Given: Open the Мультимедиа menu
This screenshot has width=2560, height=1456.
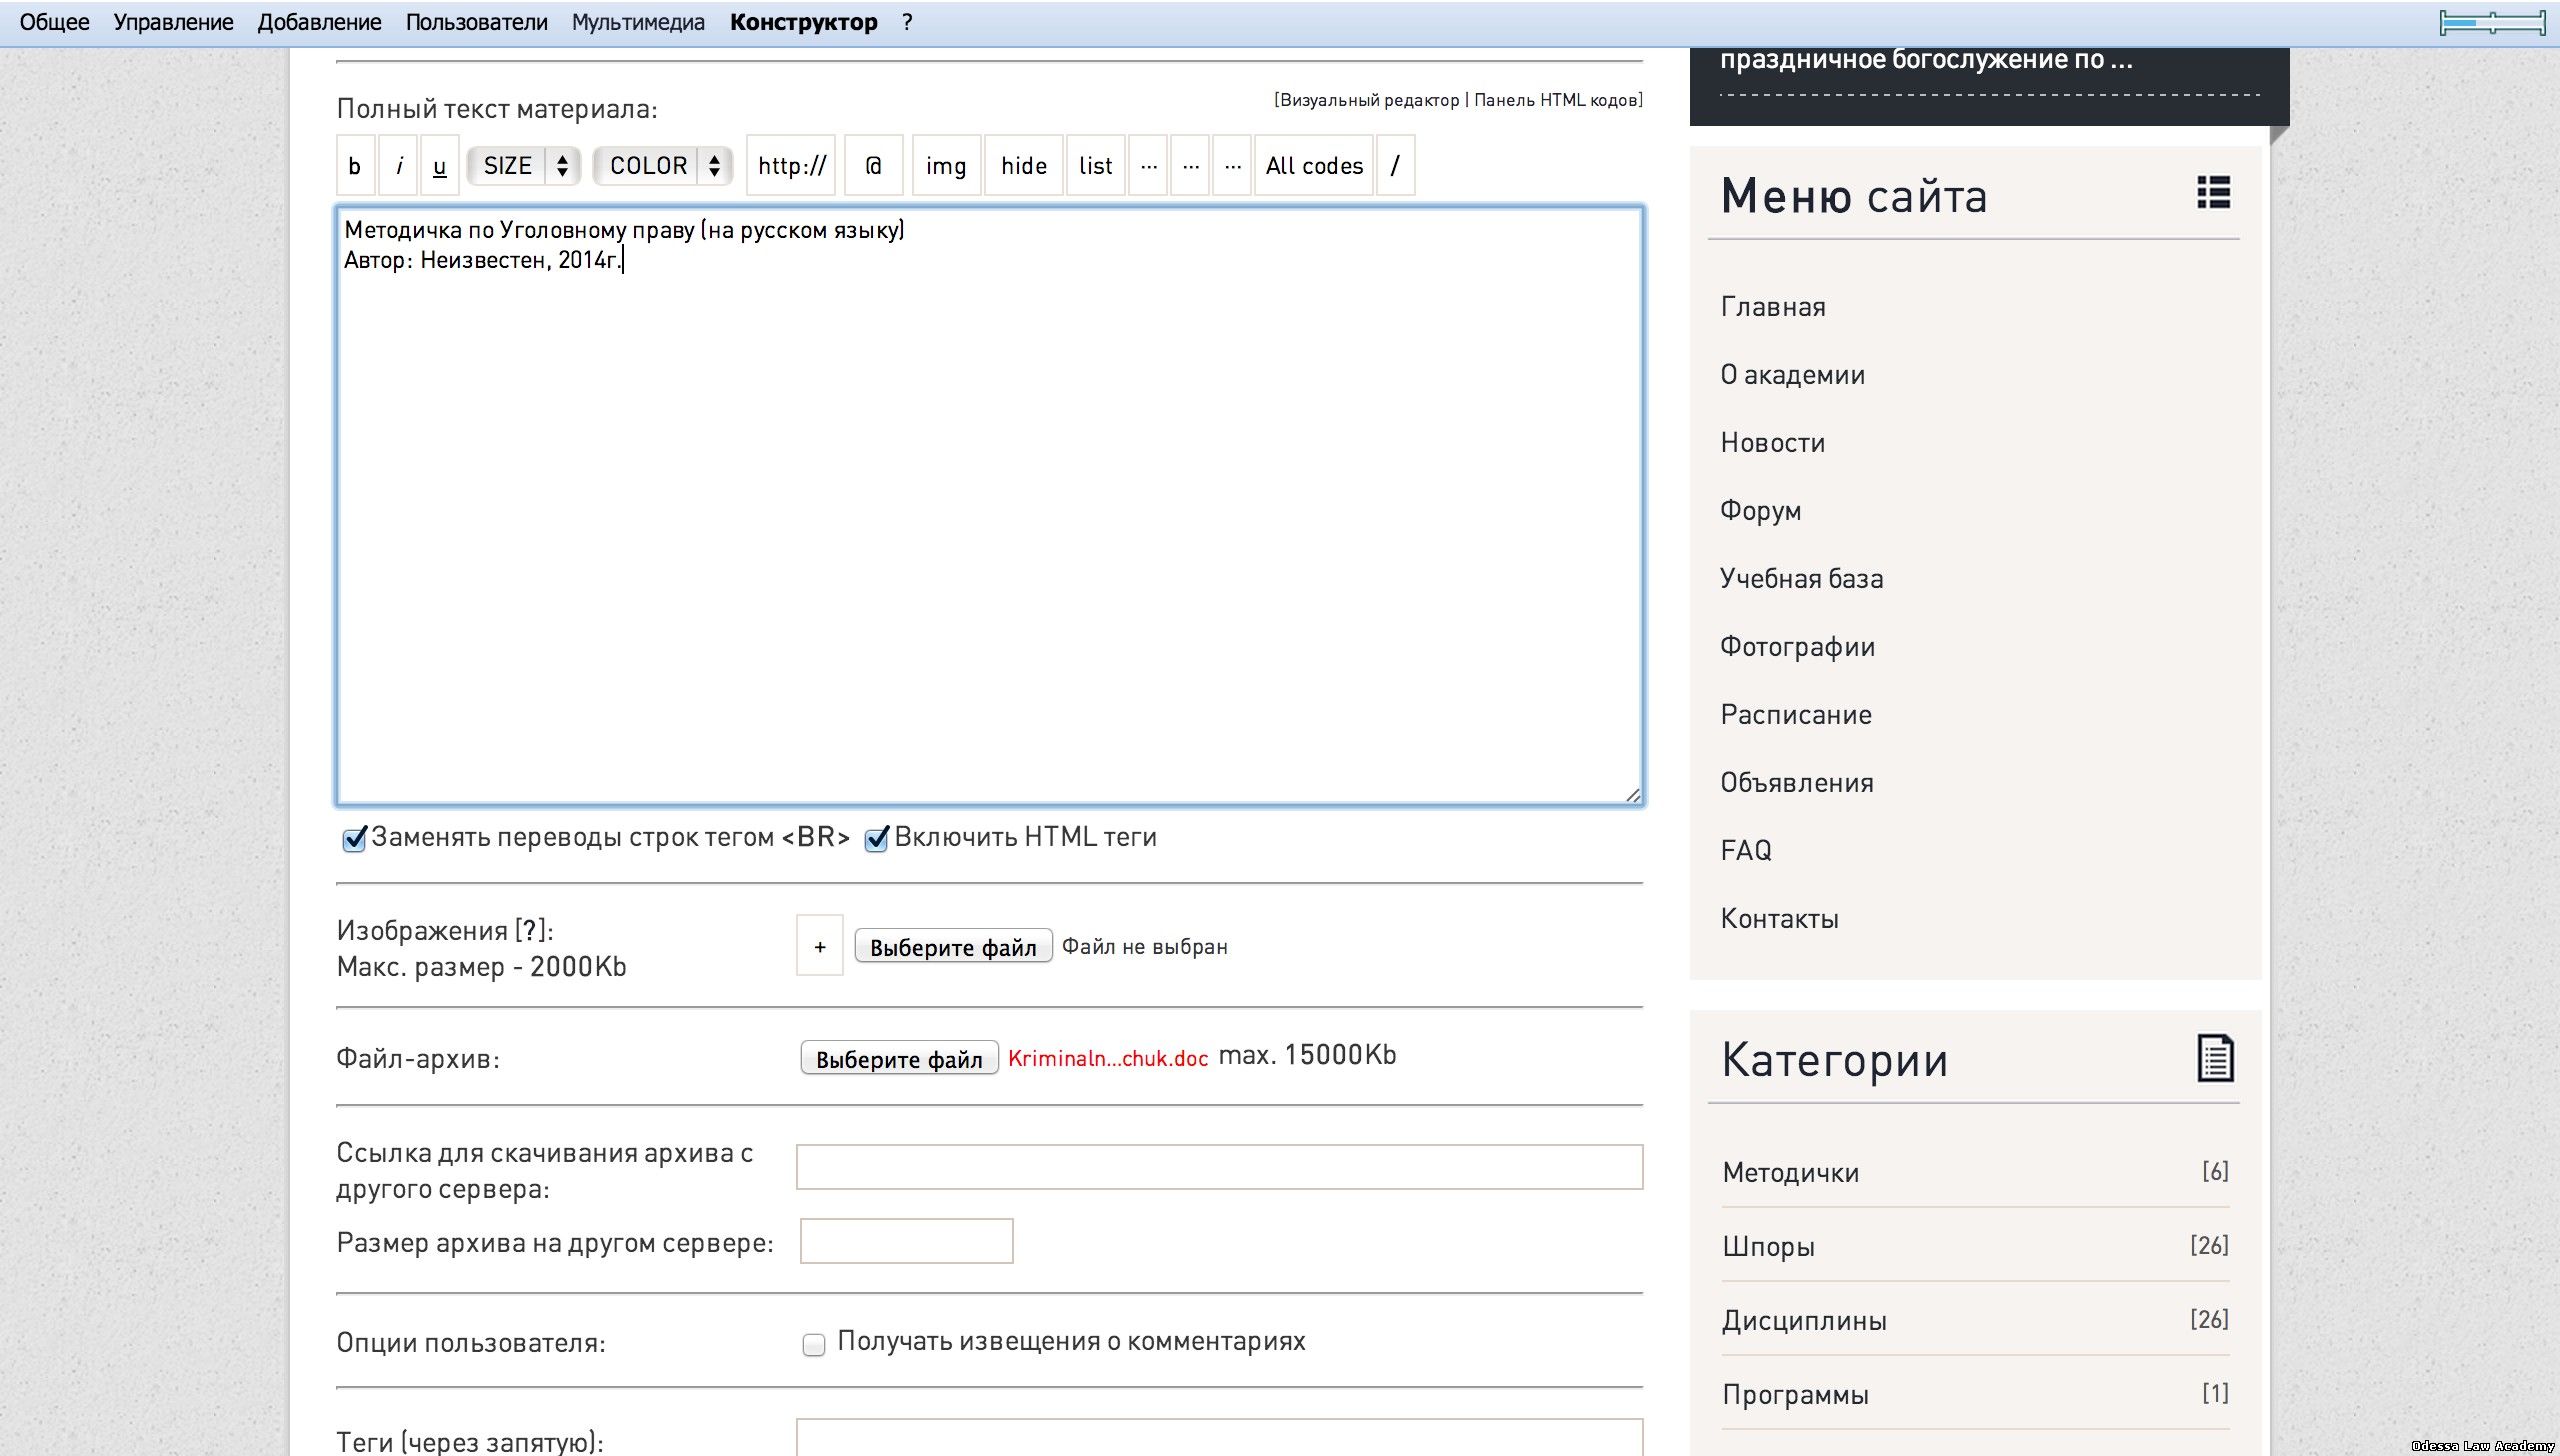Looking at the screenshot, I should pyautogui.click(x=638, y=22).
